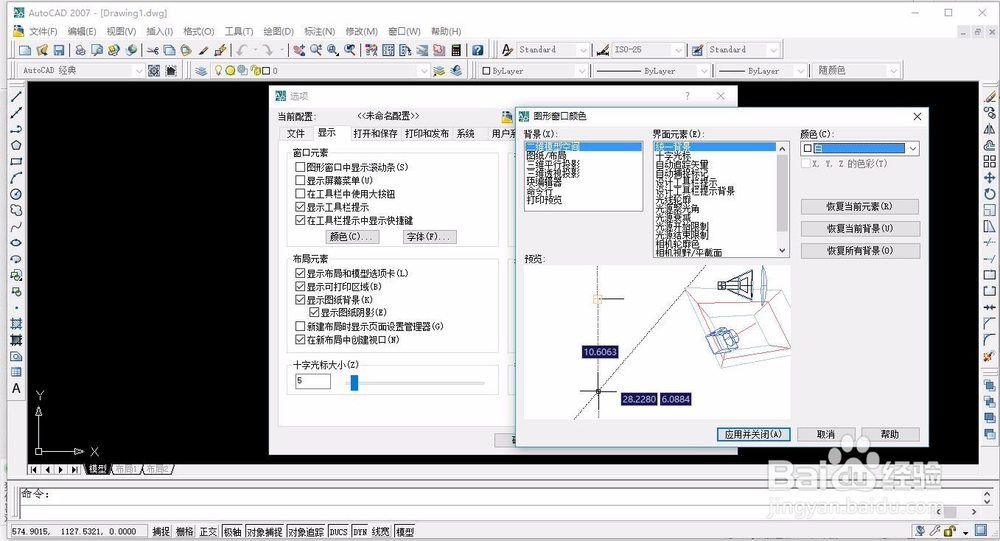
Task: Toggle the '显示图纸阴影(E)' checkbox
Action: point(314,313)
